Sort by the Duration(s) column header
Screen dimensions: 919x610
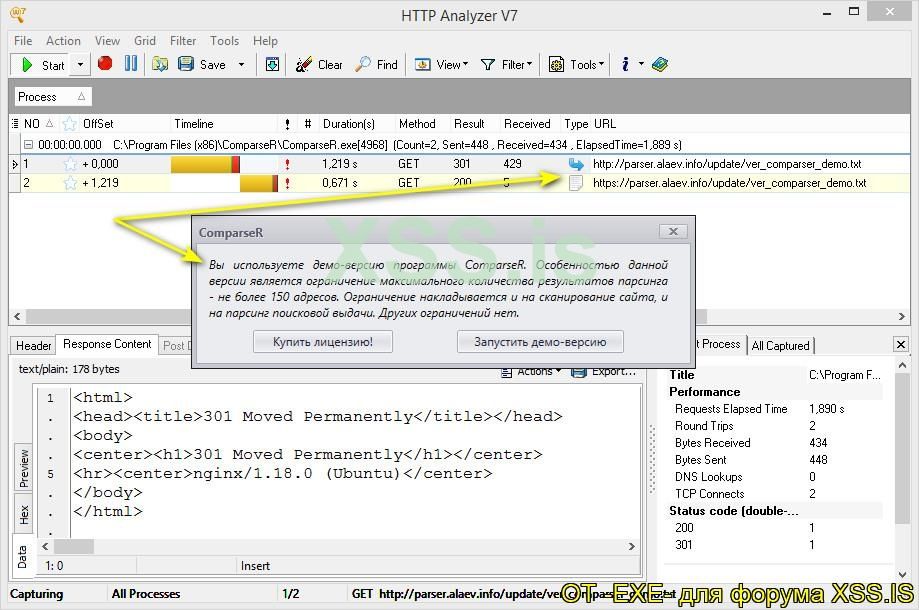click(349, 124)
